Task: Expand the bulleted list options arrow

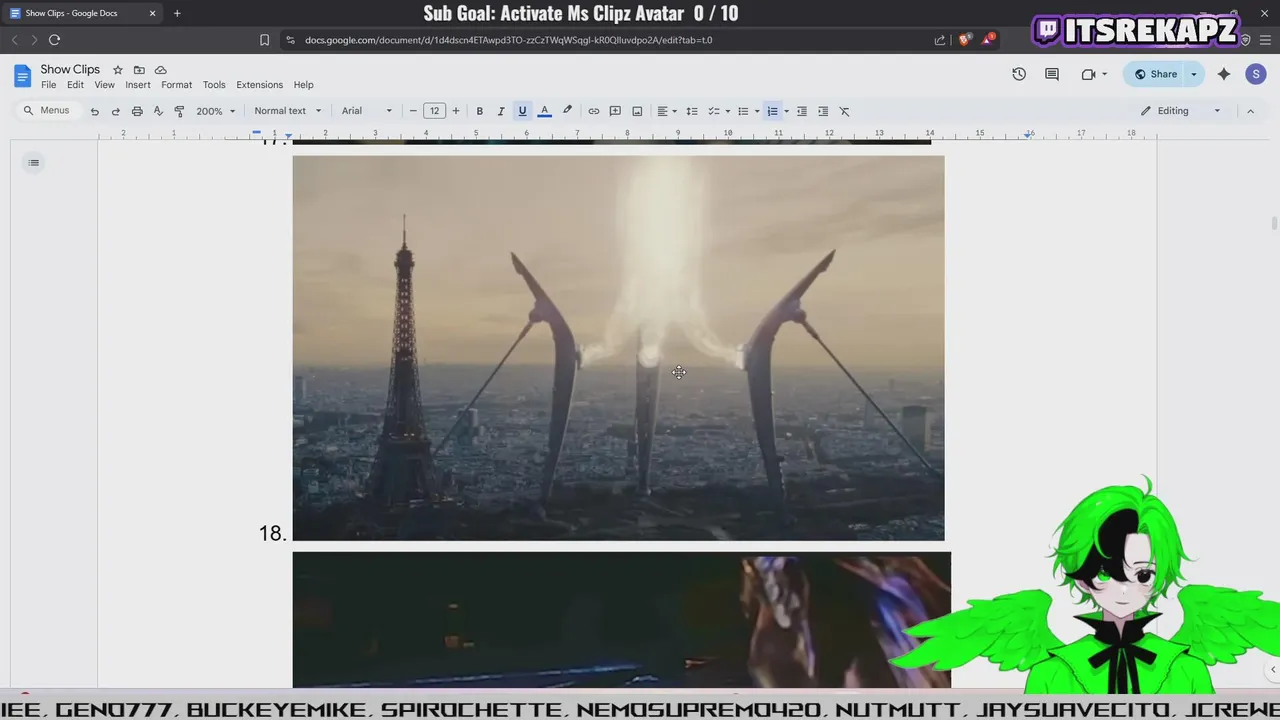Action: 756,111
